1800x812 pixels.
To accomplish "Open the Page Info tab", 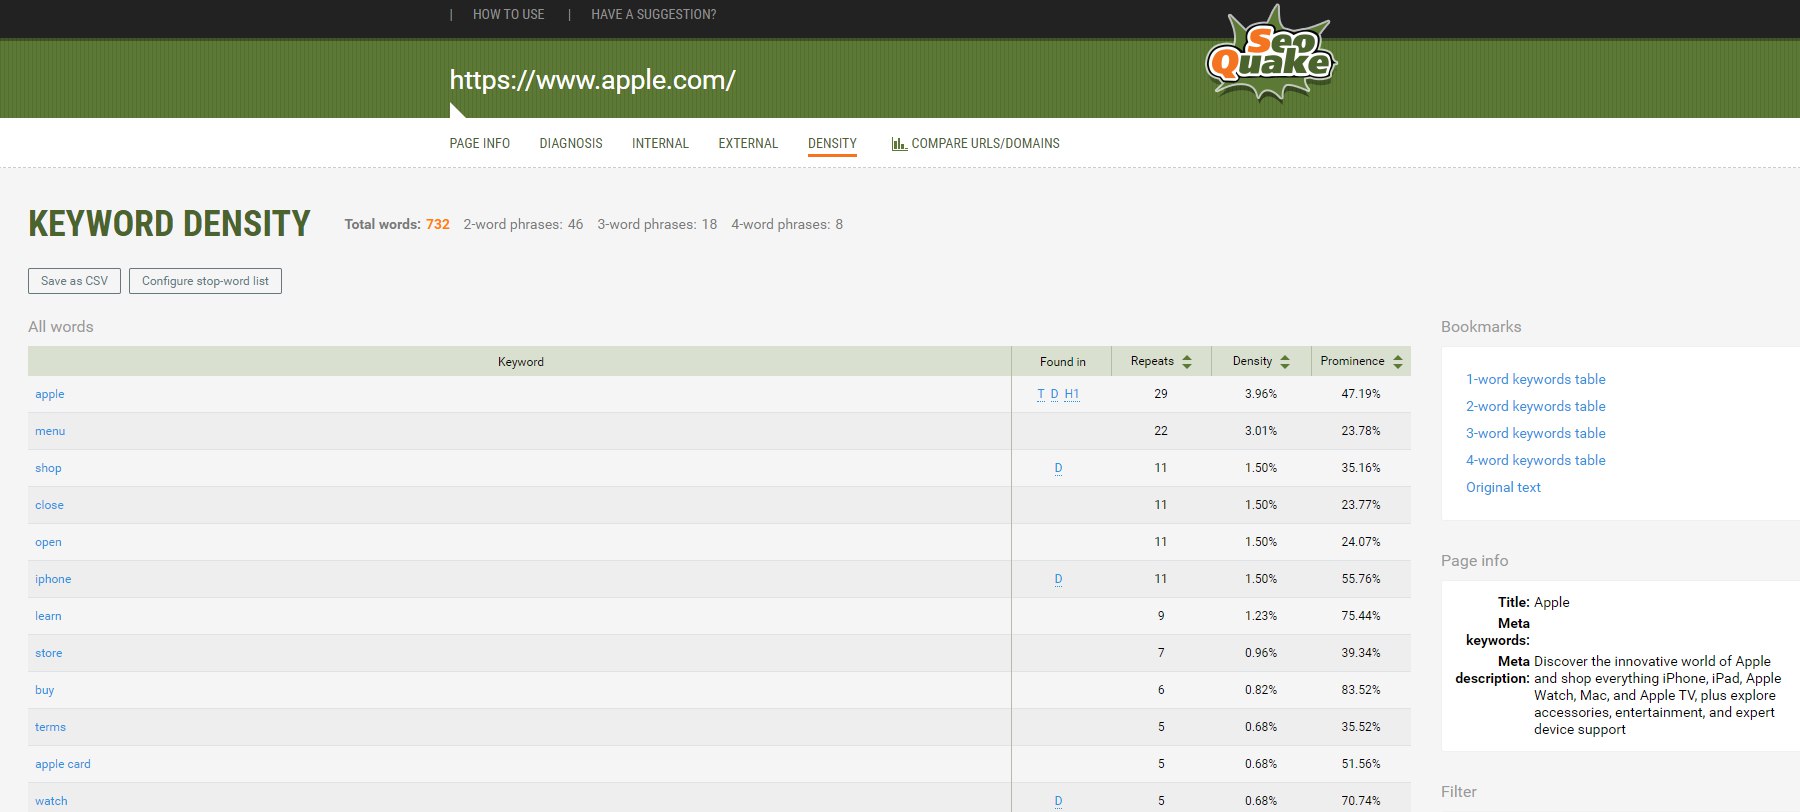I will [x=480, y=144].
